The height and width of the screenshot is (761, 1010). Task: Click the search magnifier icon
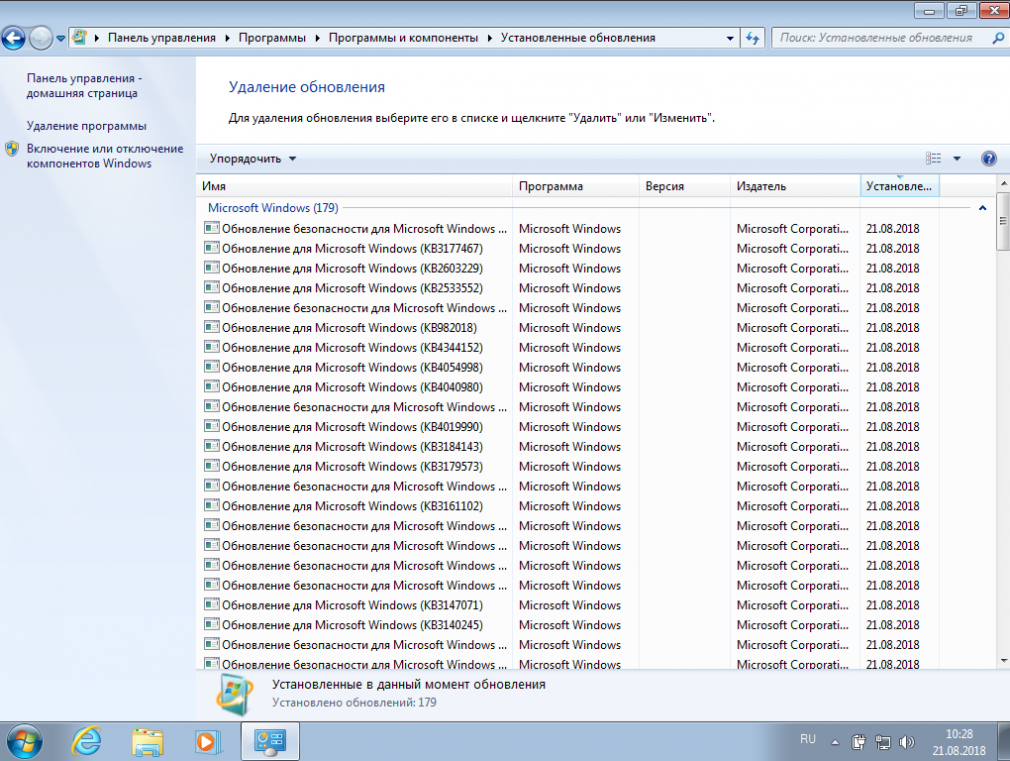(x=997, y=38)
